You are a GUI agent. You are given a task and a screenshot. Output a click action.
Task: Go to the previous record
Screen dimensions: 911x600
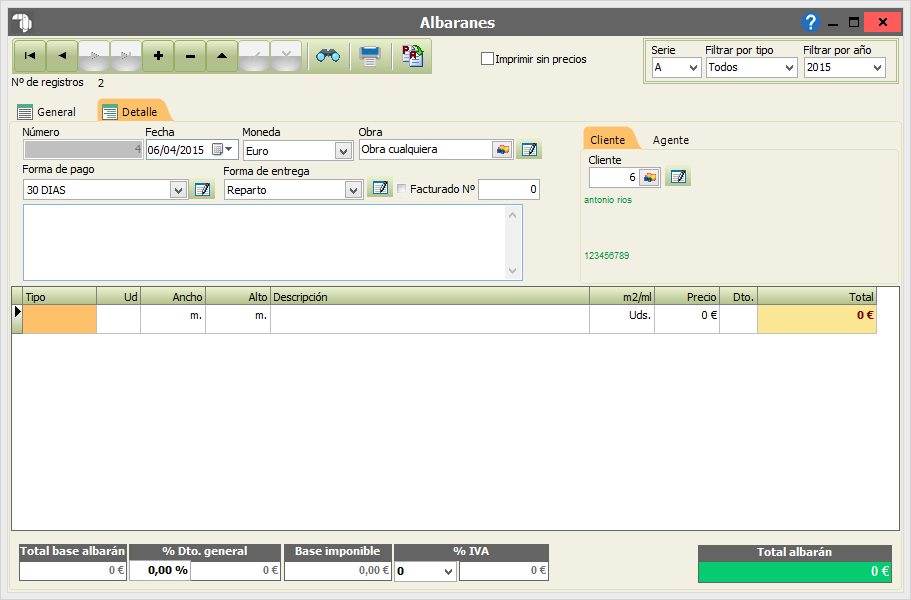tap(62, 56)
